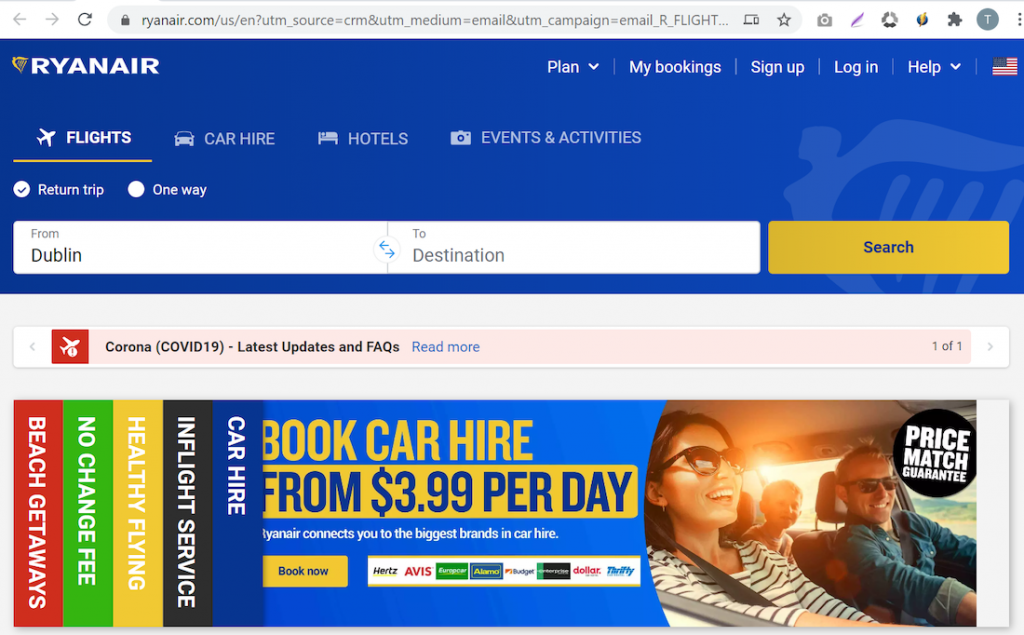Open the Sign up page
This screenshot has width=1024, height=635.
coord(777,66)
